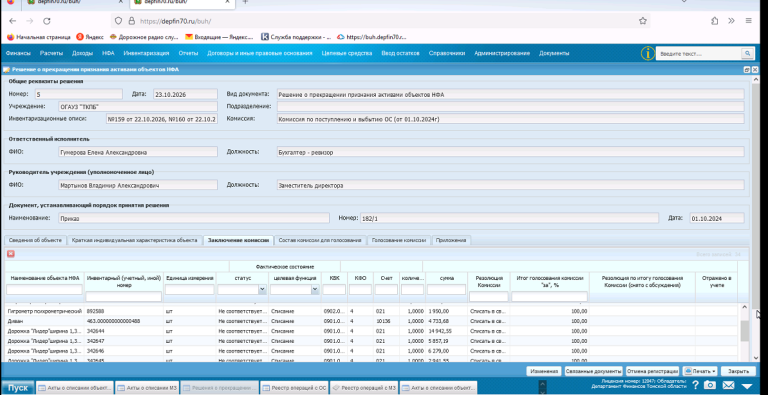This screenshot has height=395, width=768.
Task: Click the red clear-filter icon above table
Action: [11, 254]
